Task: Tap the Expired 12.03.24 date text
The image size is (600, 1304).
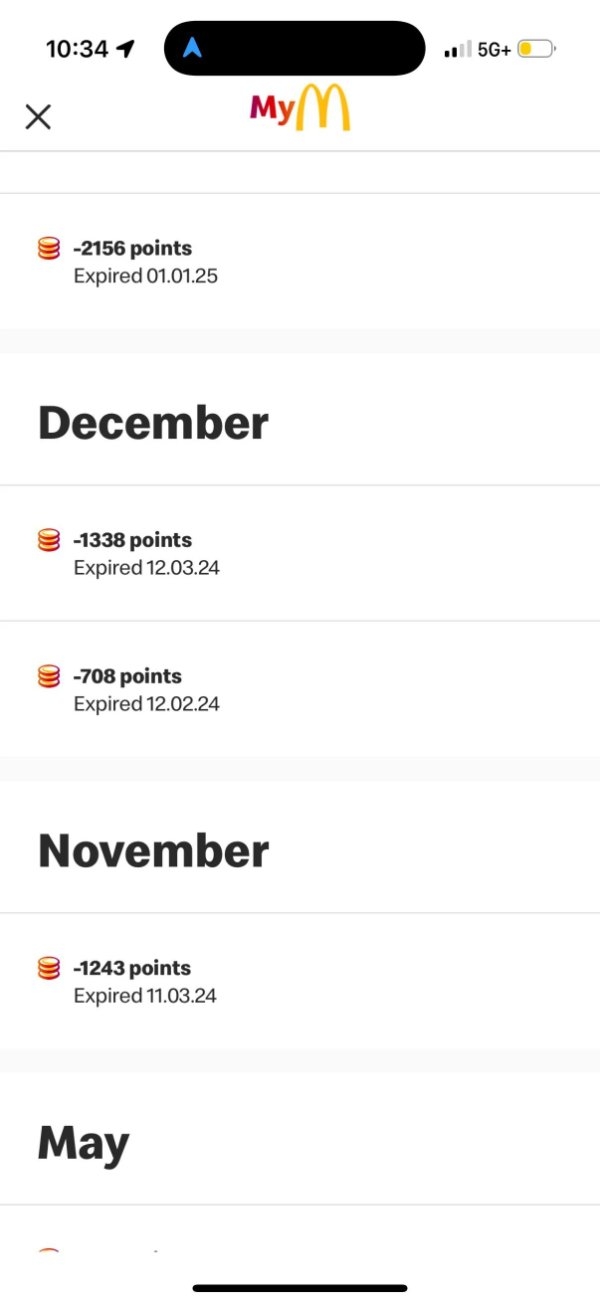Action: 146,568
